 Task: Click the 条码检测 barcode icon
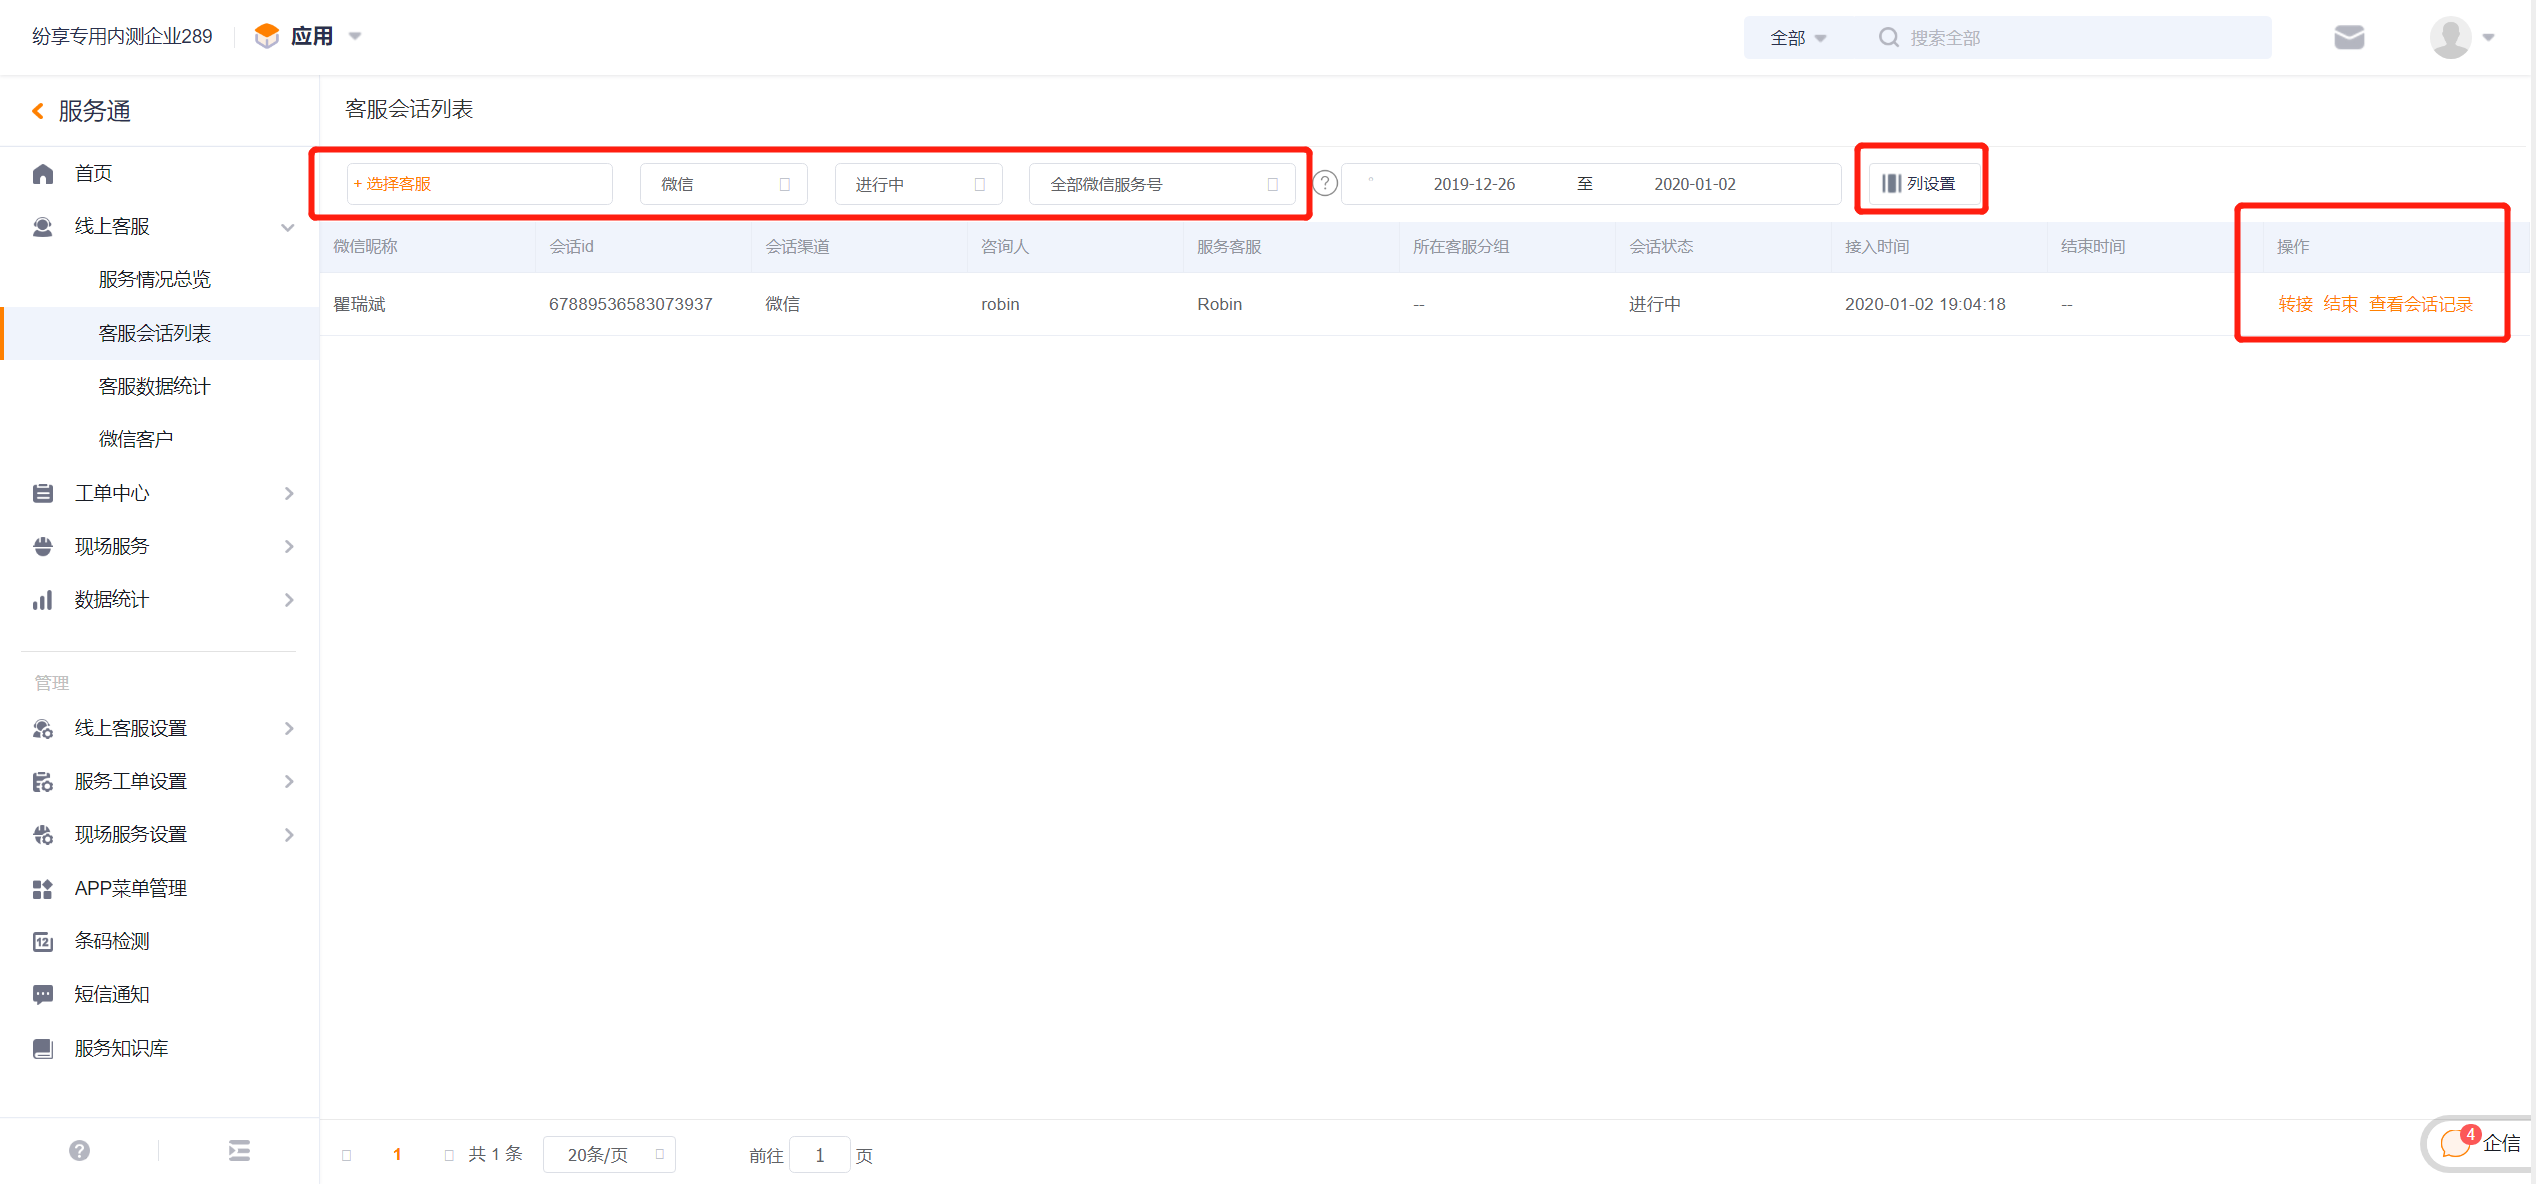(x=42, y=942)
